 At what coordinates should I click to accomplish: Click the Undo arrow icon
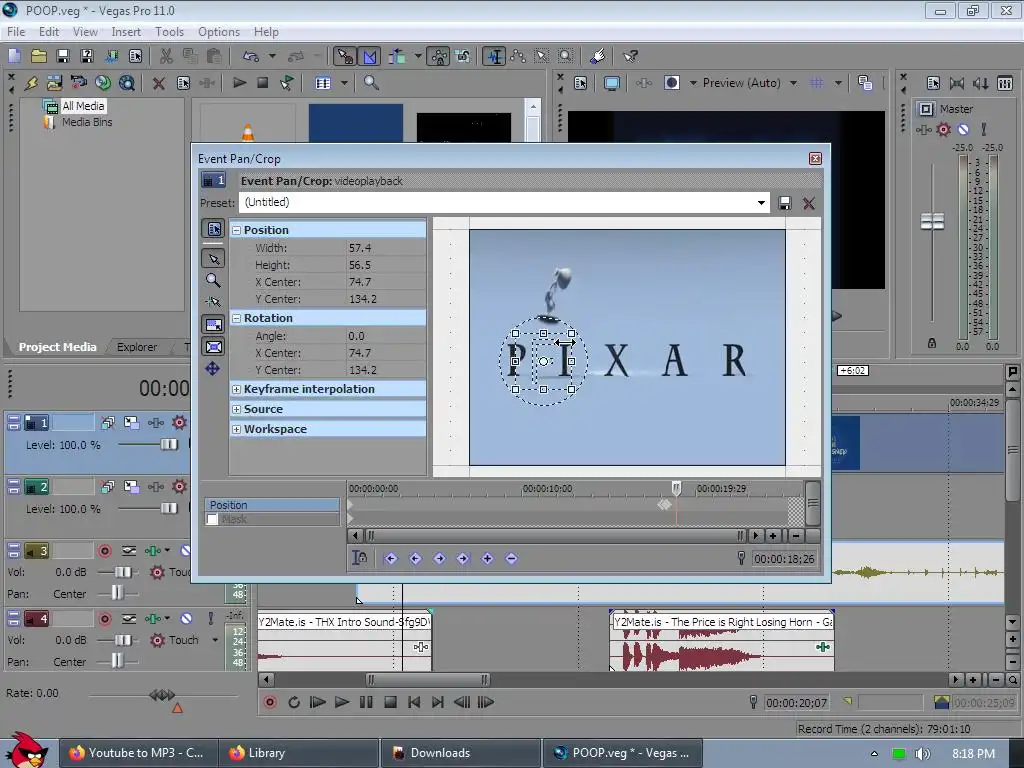coord(251,56)
